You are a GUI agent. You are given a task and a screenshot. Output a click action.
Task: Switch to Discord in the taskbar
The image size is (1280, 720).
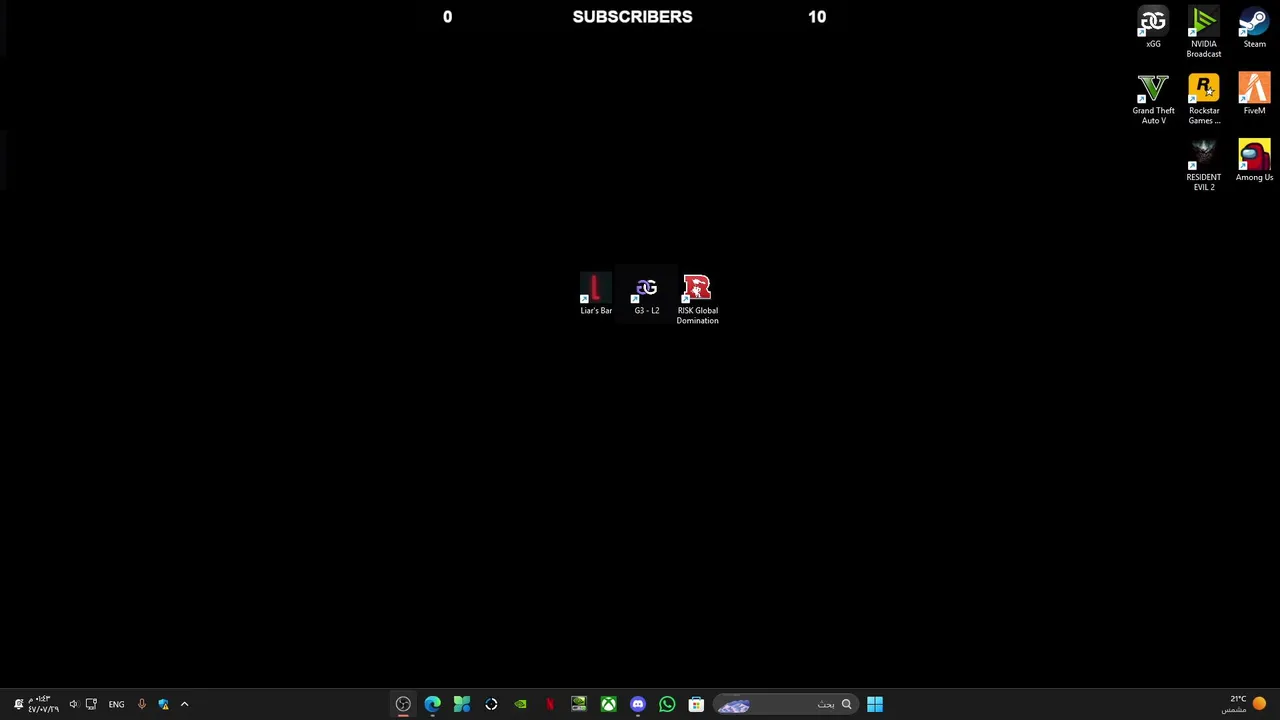click(638, 704)
